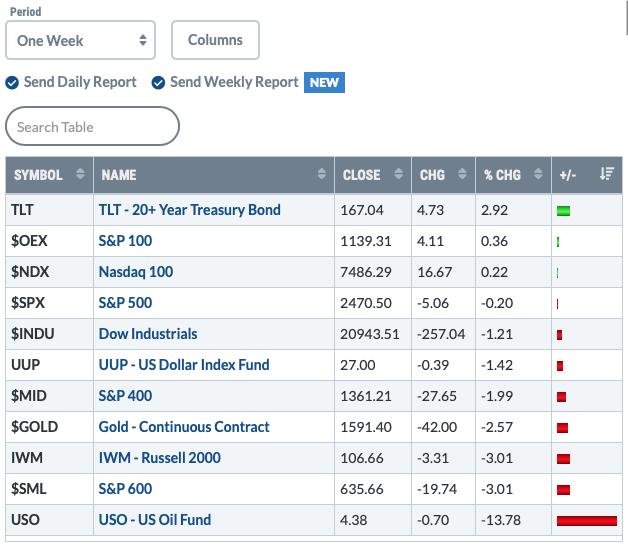Click the Columns button

point(215,40)
